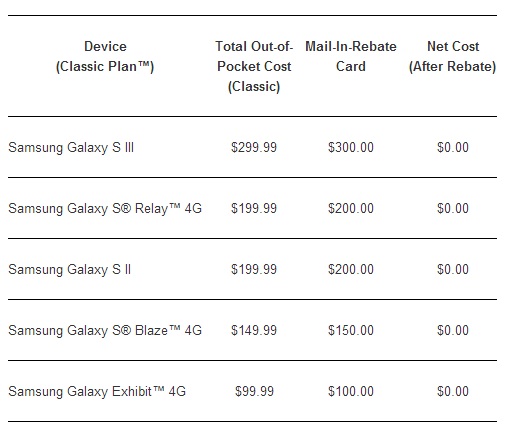Viewport: 516px width, 432px height.
Task: Select the Samsung Galaxy S Relay 4G name
Action: [x=105, y=208]
